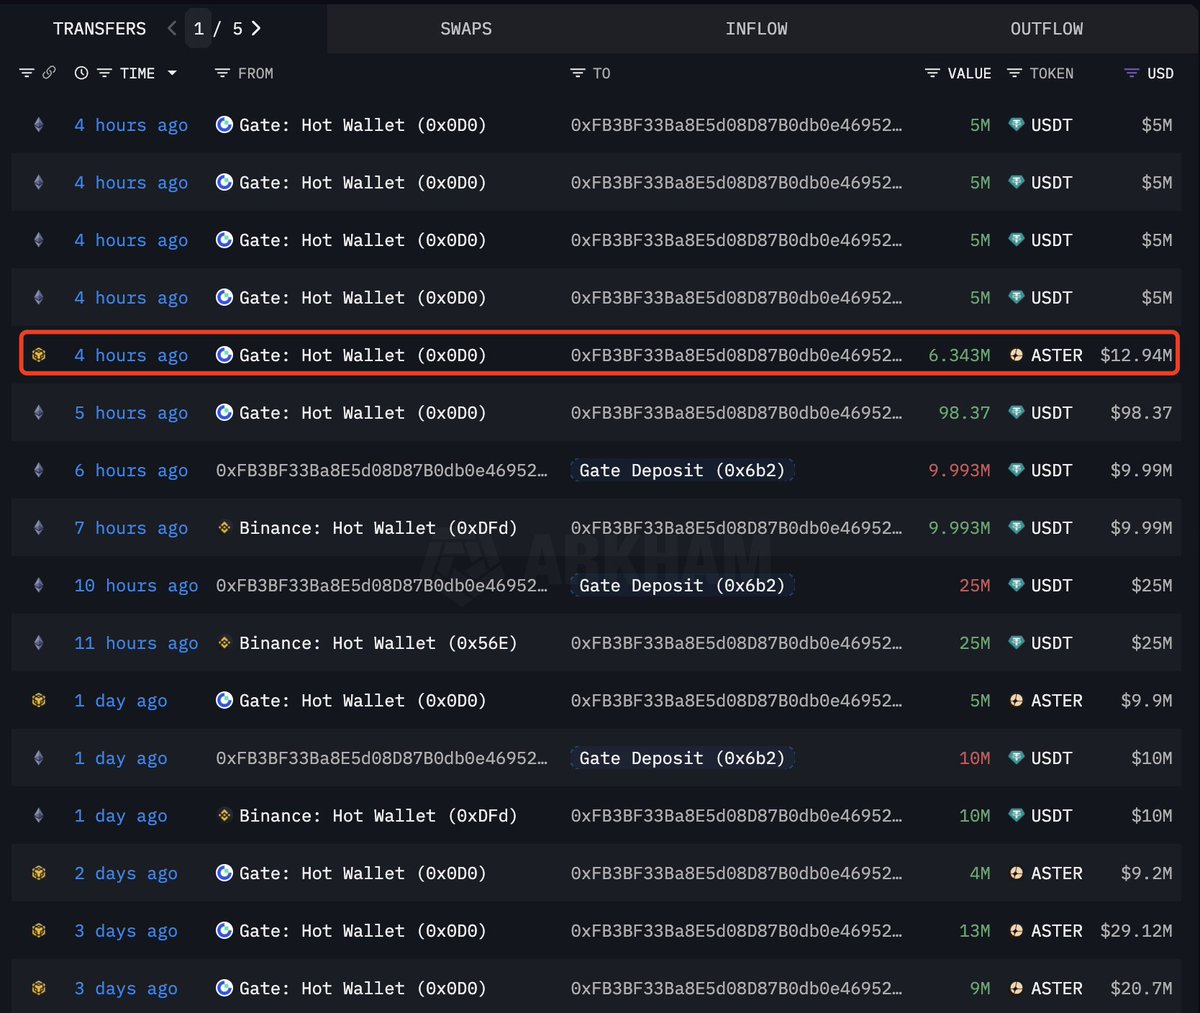Open 0xFB3BF33... recipient address in $12.94M row
The image size is (1200, 1013).
click(736, 355)
